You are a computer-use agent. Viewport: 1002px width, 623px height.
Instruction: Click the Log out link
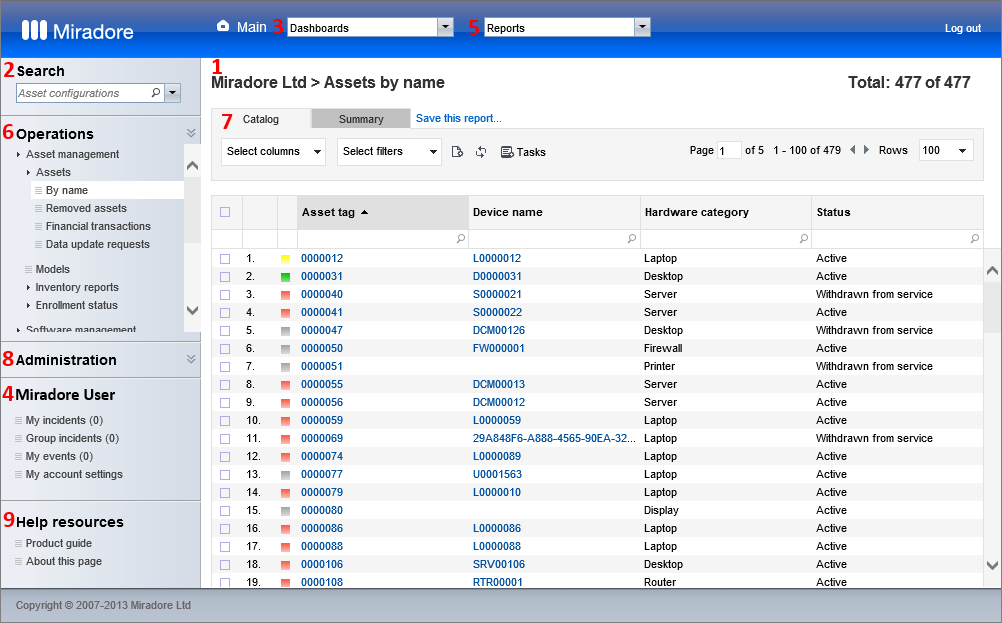click(x=962, y=28)
